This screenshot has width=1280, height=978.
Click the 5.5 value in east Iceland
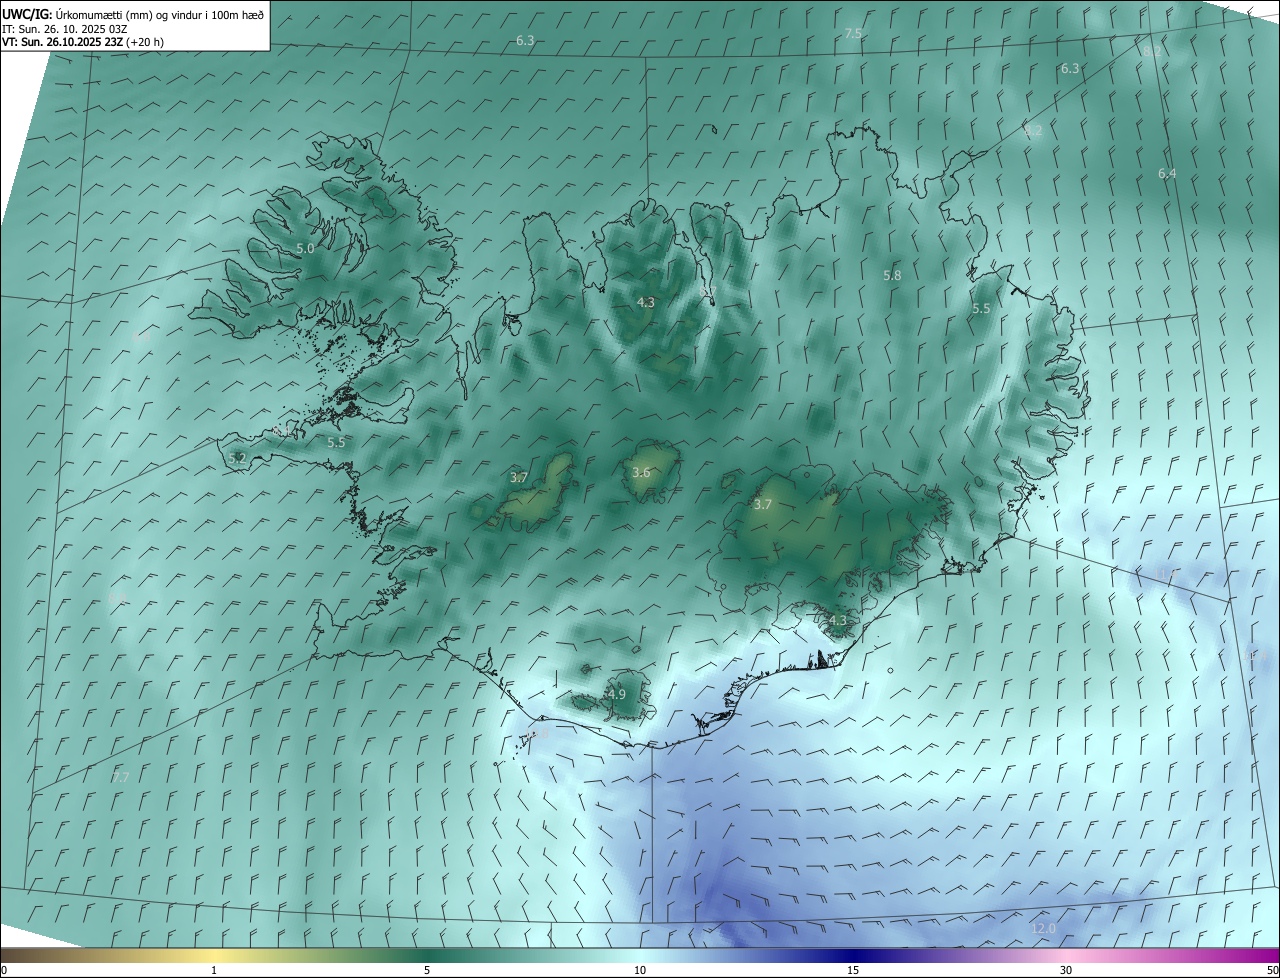tap(981, 309)
